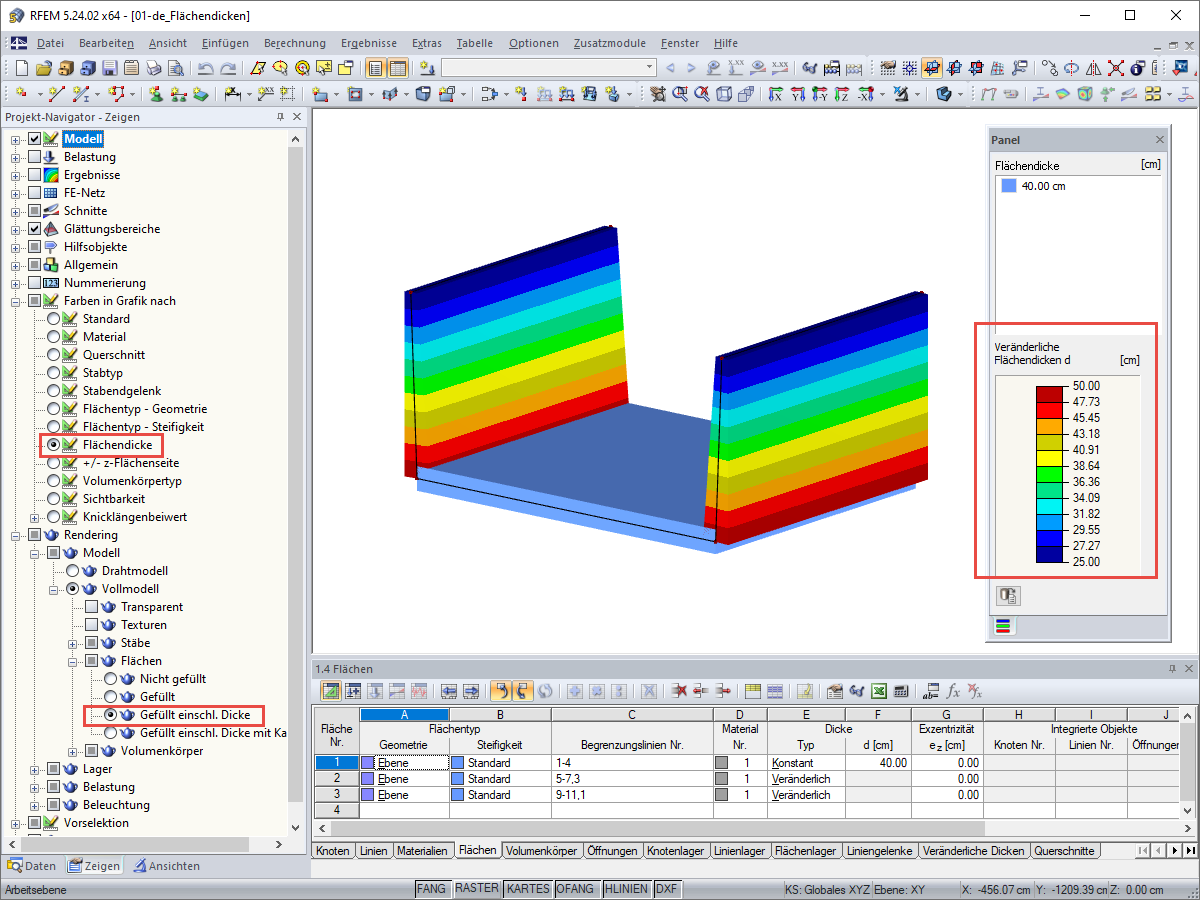Click the Print icon in the toolbar

click(152, 68)
